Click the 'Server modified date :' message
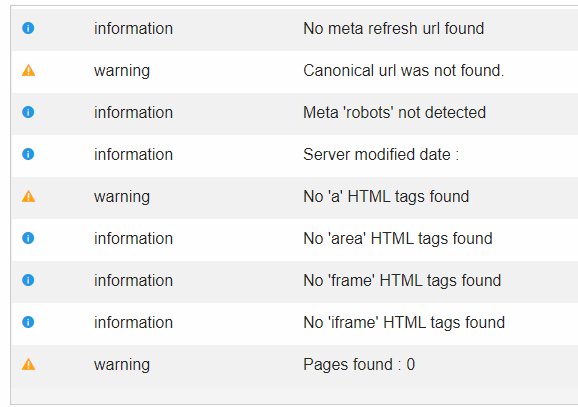578x407 pixels. [x=381, y=154]
